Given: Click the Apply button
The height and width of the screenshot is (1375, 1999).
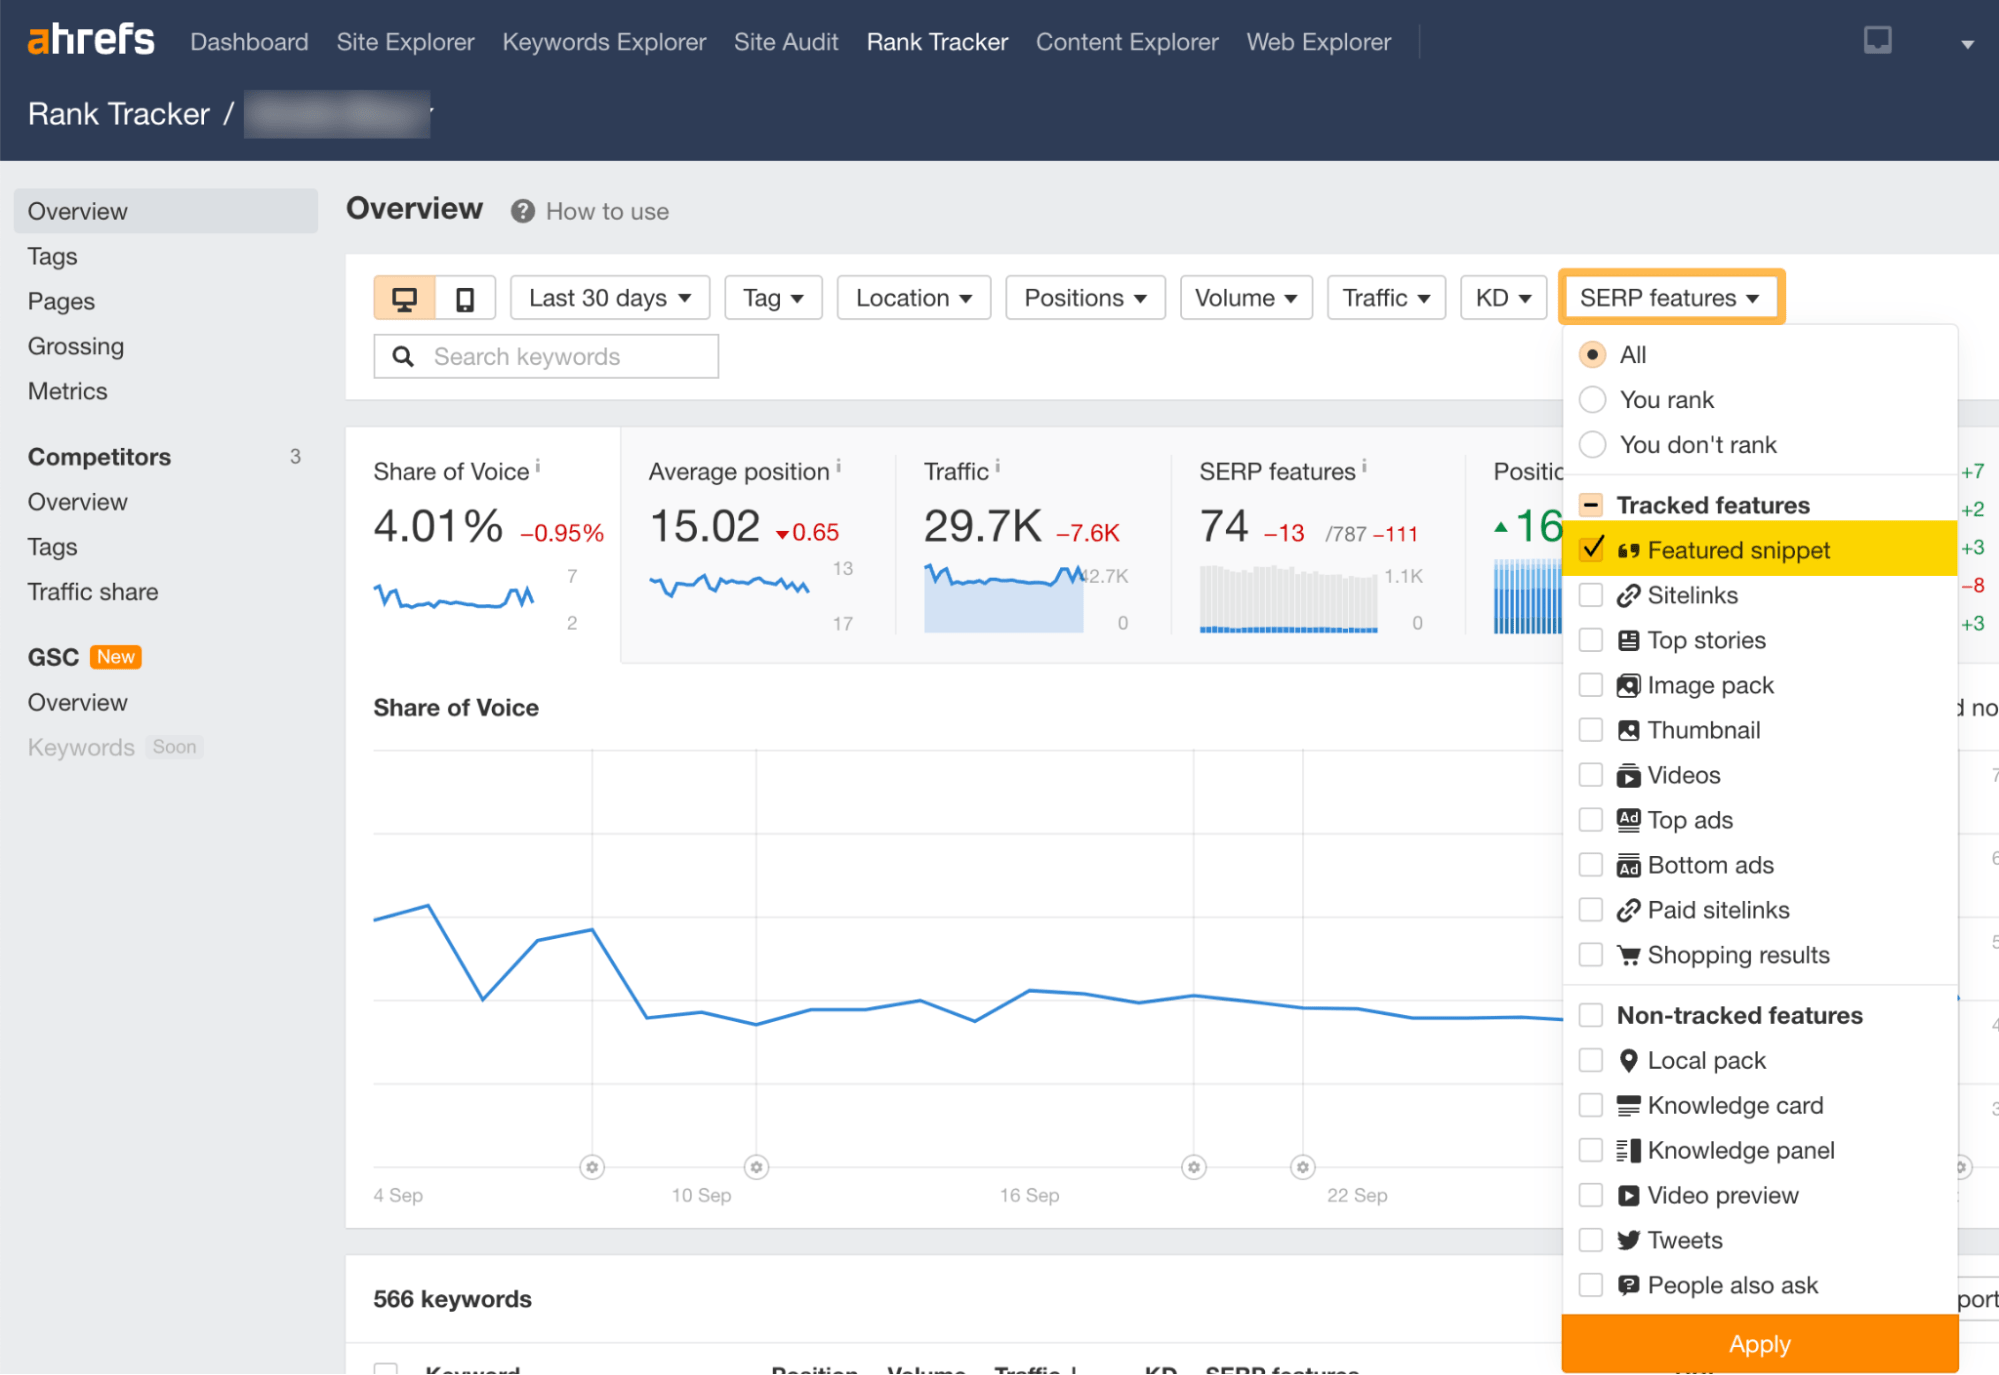Looking at the screenshot, I should [x=1759, y=1344].
